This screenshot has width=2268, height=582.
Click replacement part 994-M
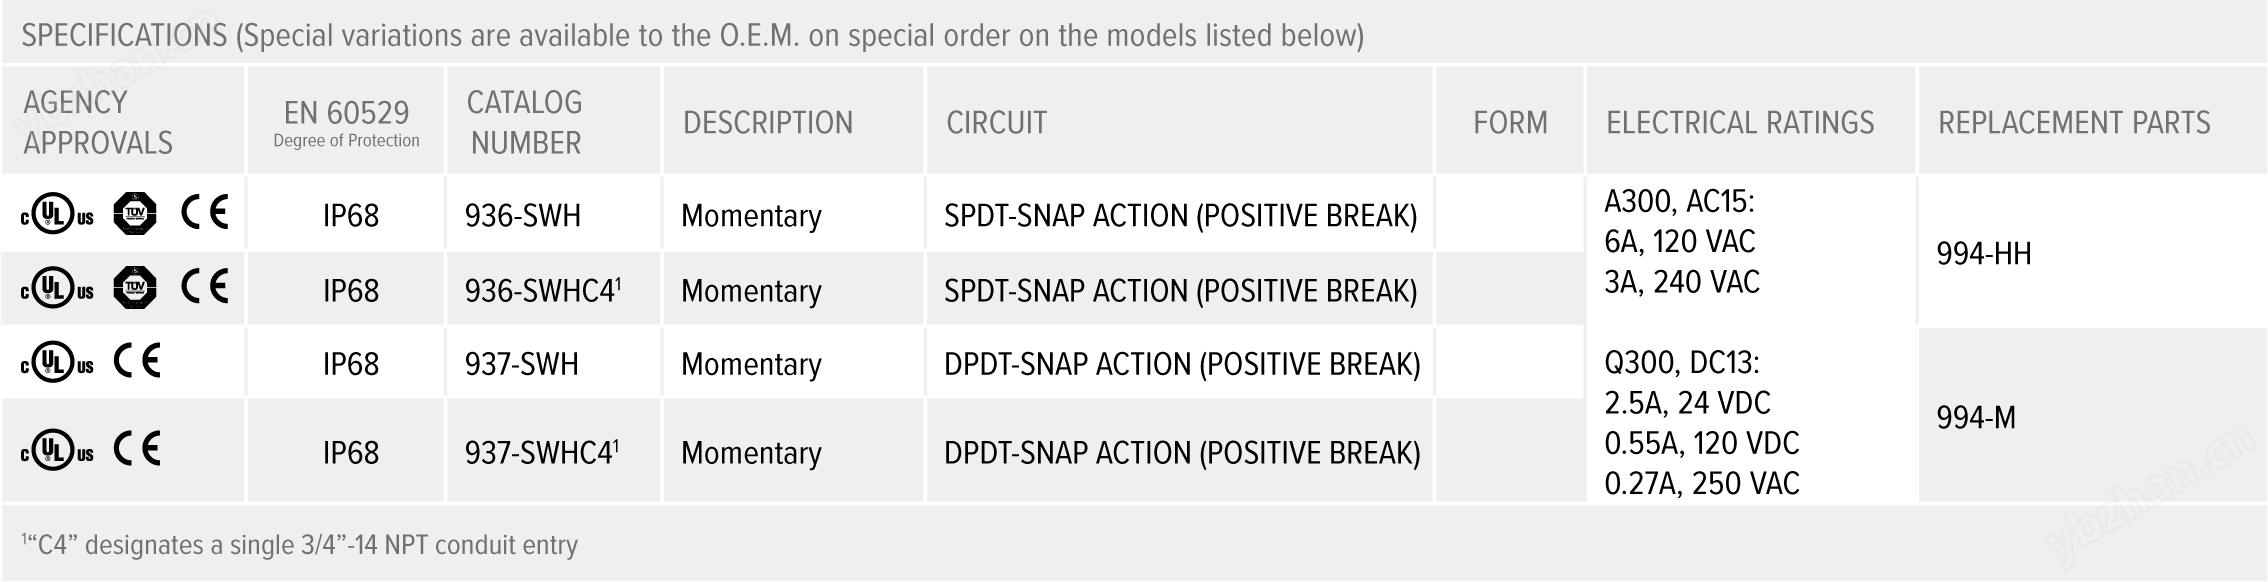[1976, 418]
